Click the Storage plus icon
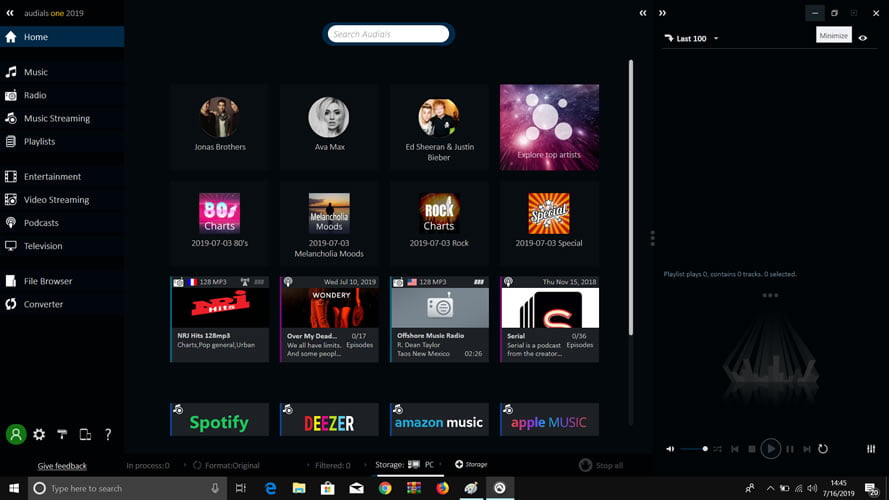Viewport: 889px width, 500px height. point(459,465)
